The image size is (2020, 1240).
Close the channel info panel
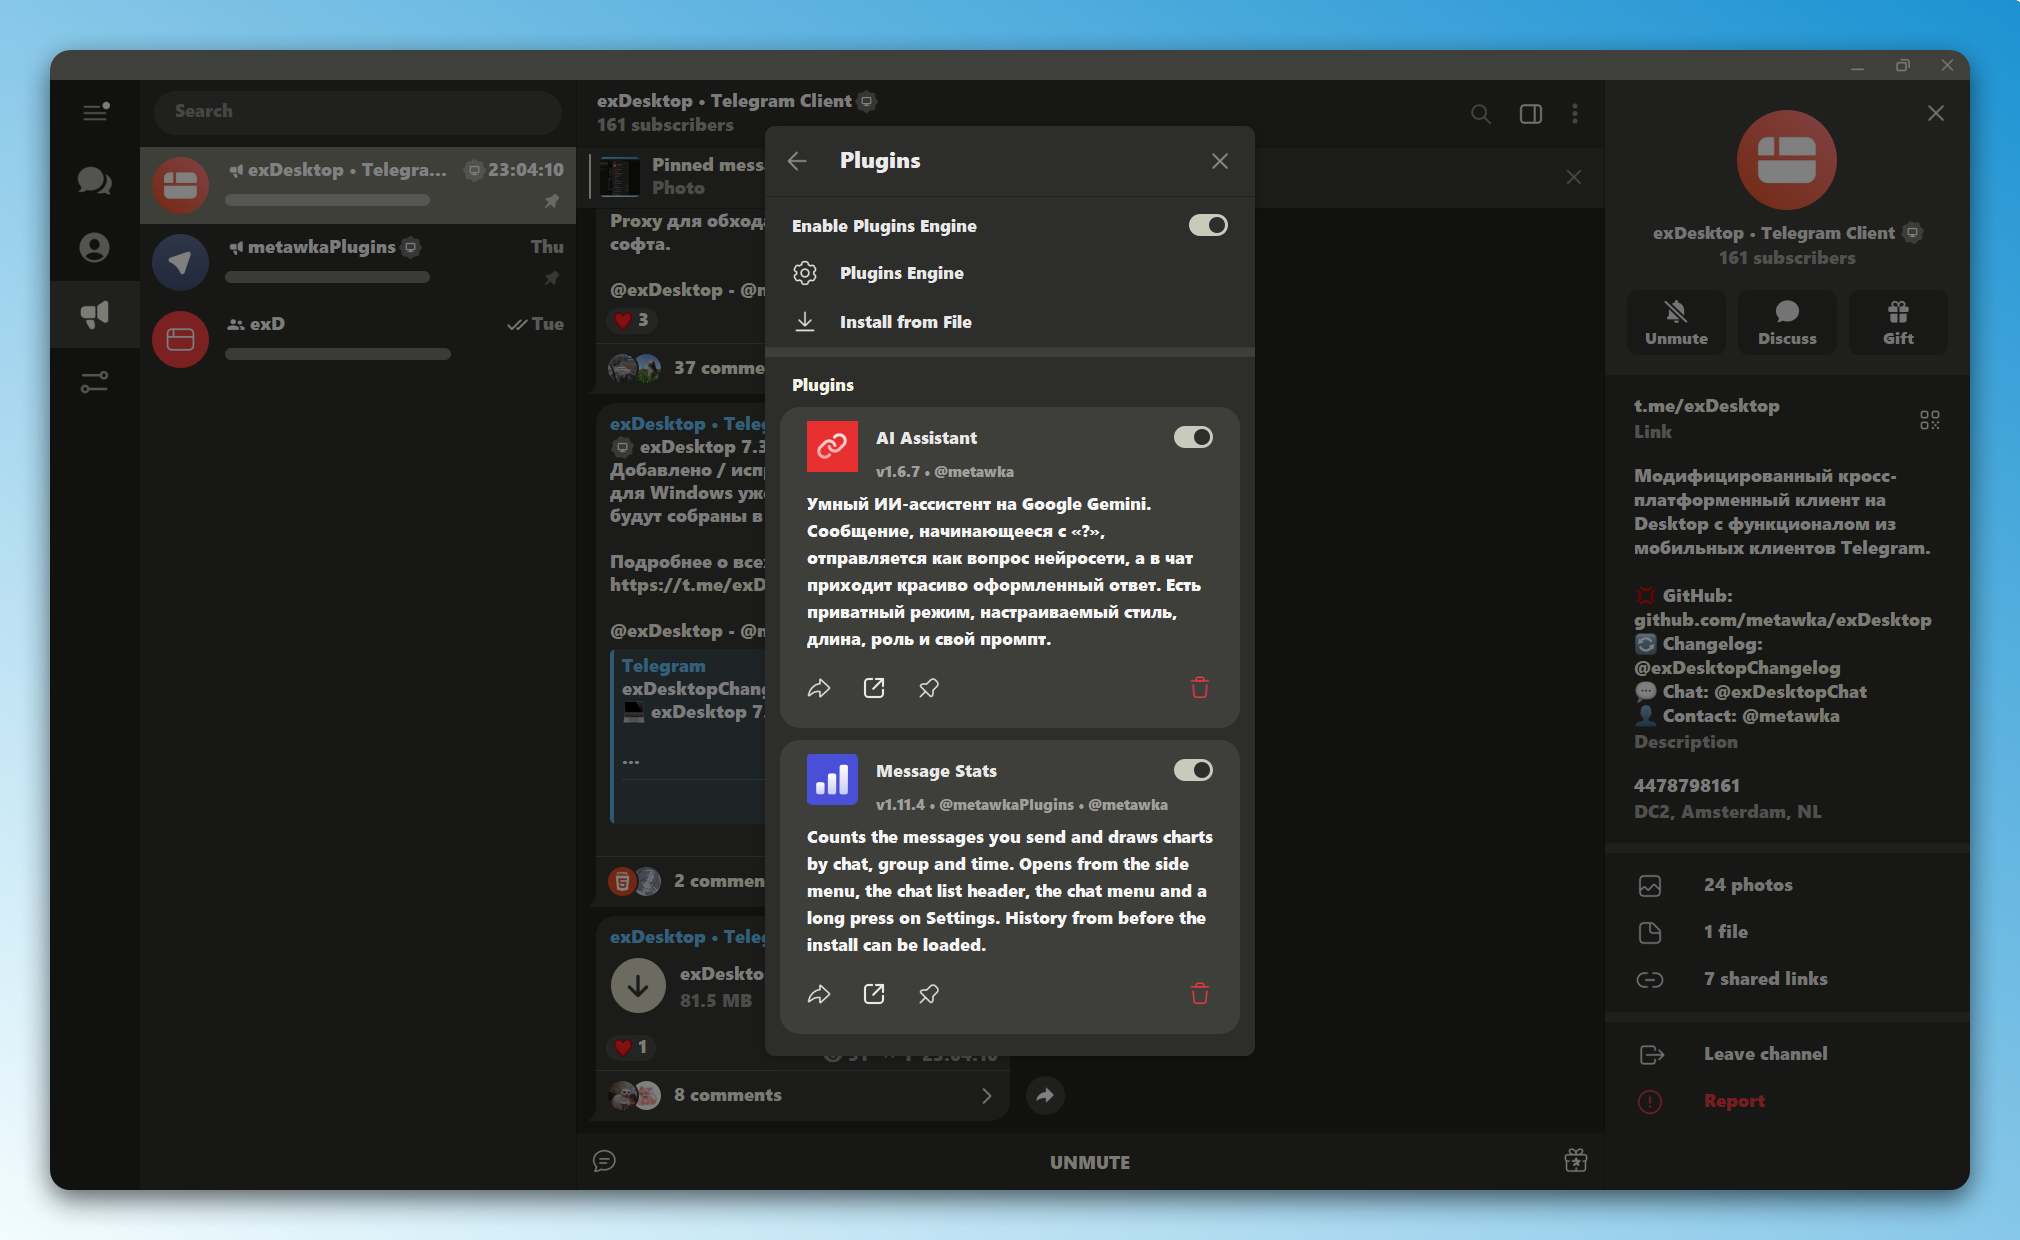1936,113
